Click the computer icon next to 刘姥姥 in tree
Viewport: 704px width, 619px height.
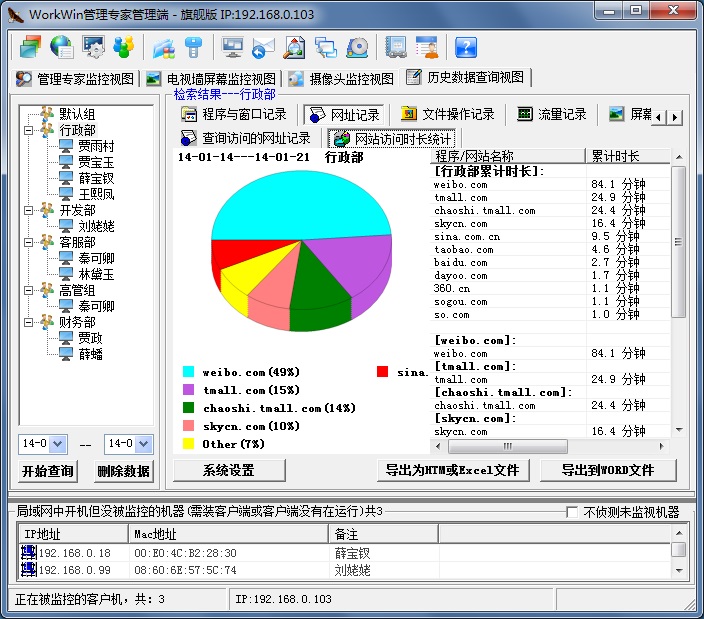[x=66, y=226]
